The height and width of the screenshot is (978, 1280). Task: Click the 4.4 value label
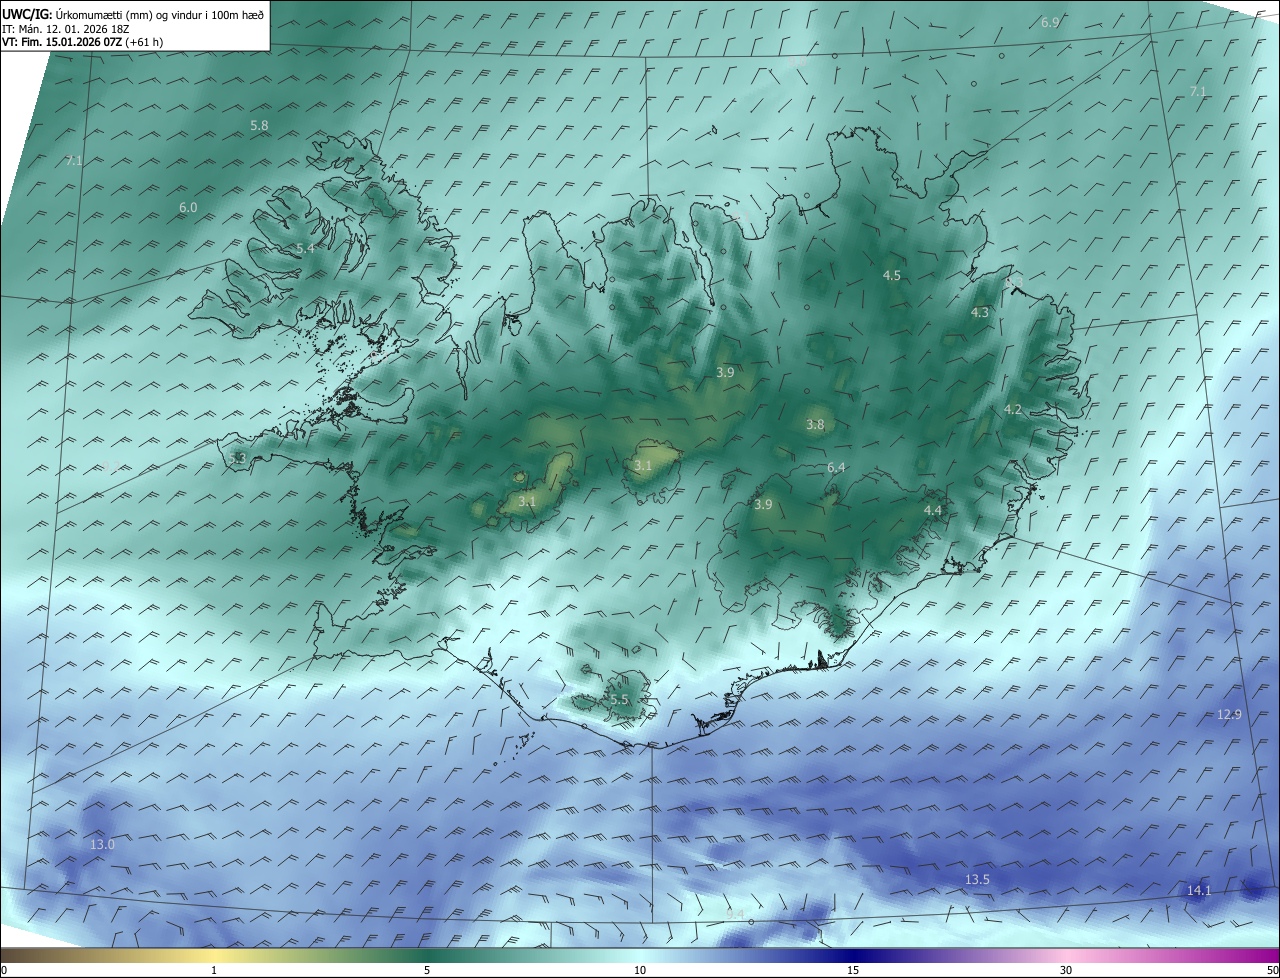933,511
